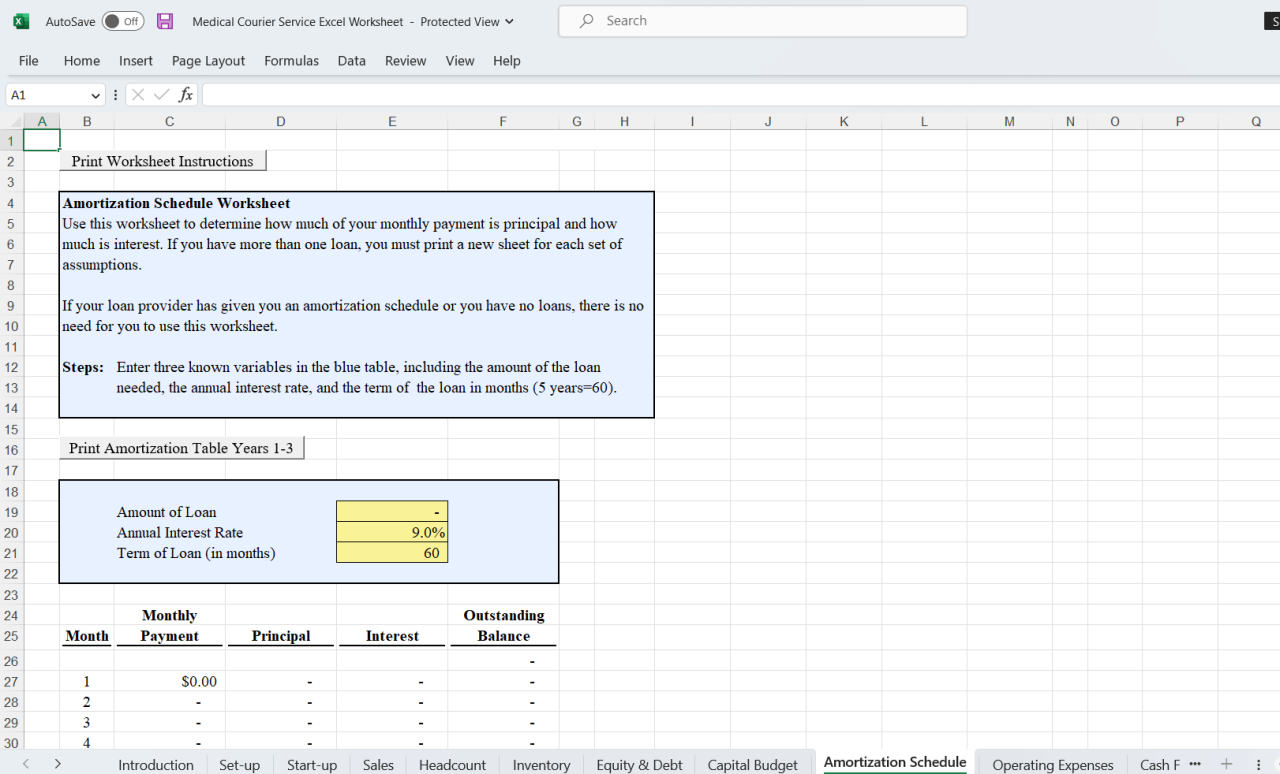Switch to the Inventory sheet tab
1280x774 pixels.
(x=541, y=765)
